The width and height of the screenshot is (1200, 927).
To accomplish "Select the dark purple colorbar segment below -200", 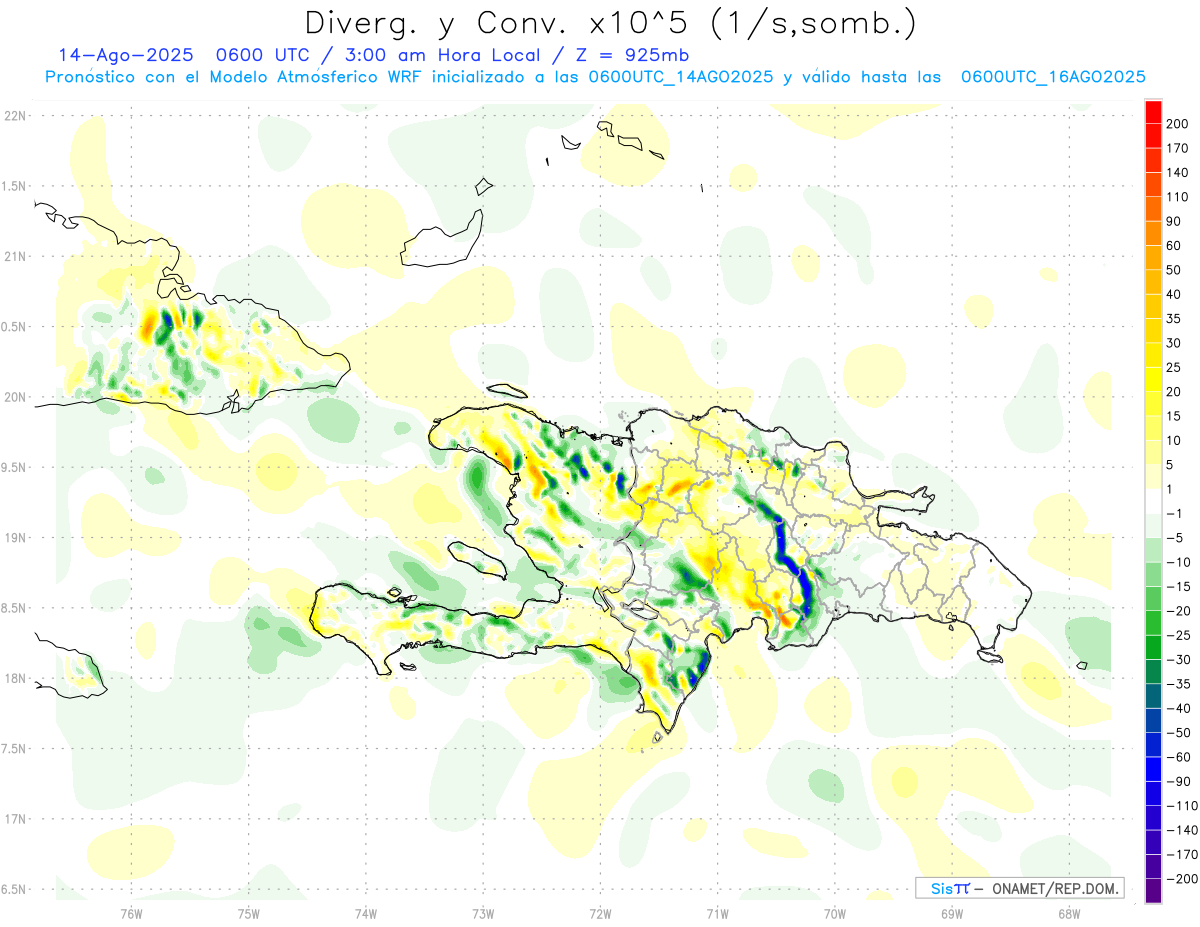I will click(1153, 890).
